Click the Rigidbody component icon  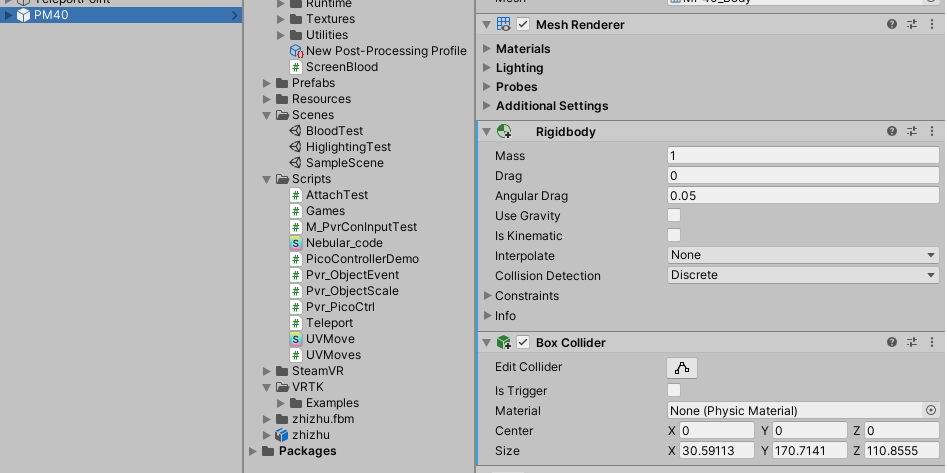(x=504, y=131)
